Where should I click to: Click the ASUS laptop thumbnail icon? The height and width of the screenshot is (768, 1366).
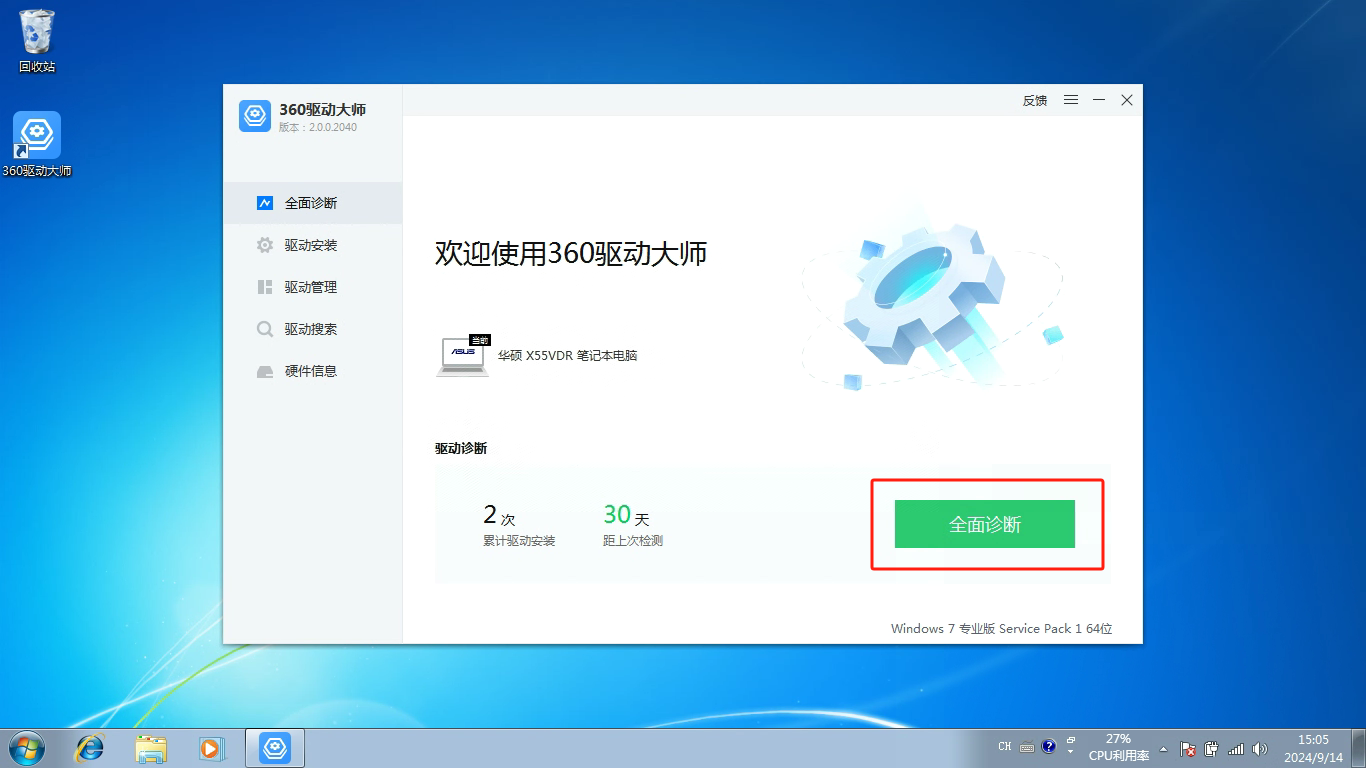[463, 356]
